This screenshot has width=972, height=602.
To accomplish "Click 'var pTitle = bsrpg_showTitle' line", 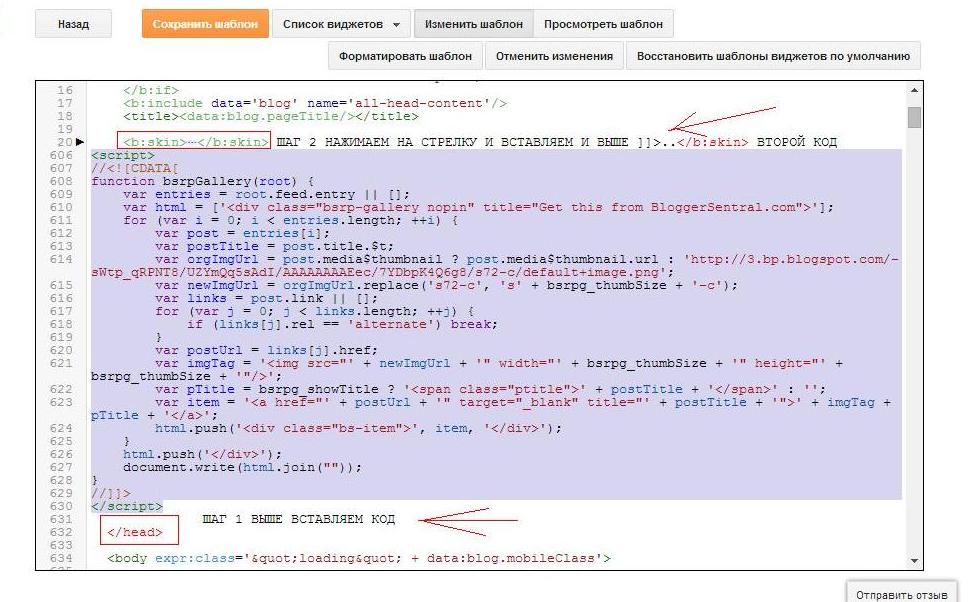I will click(x=490, y=389).
